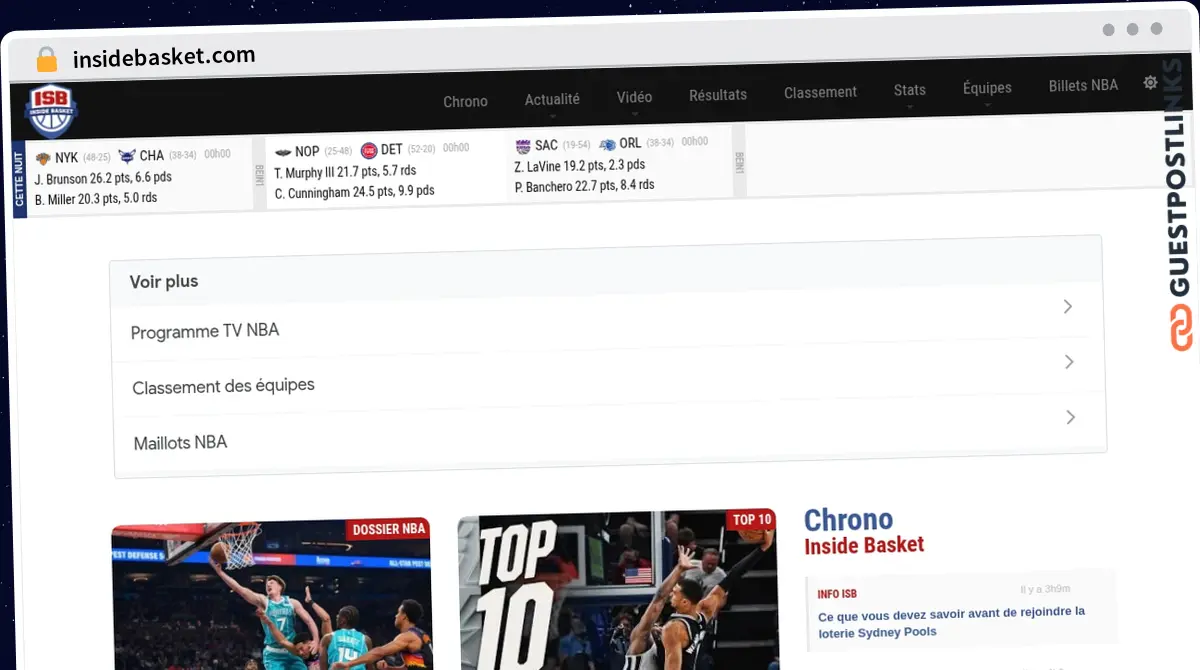Click the padlock icon in the address bar
The height and width of the screenshot is (670, 1200).
coord(46,58)
